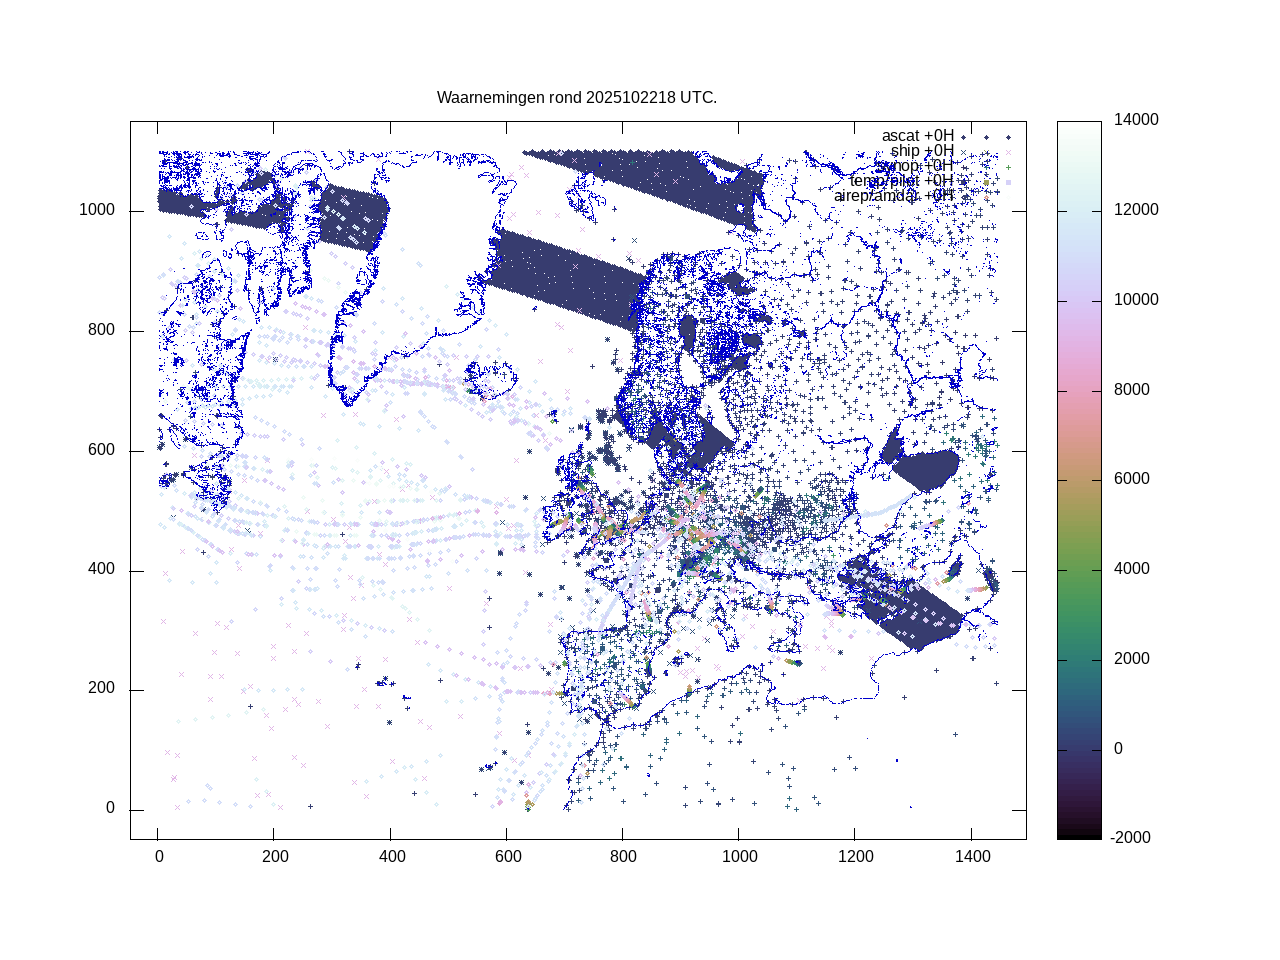Click the -2000 label on the colorbar
Screen dimensions: 1280x960
point(1132,838)
